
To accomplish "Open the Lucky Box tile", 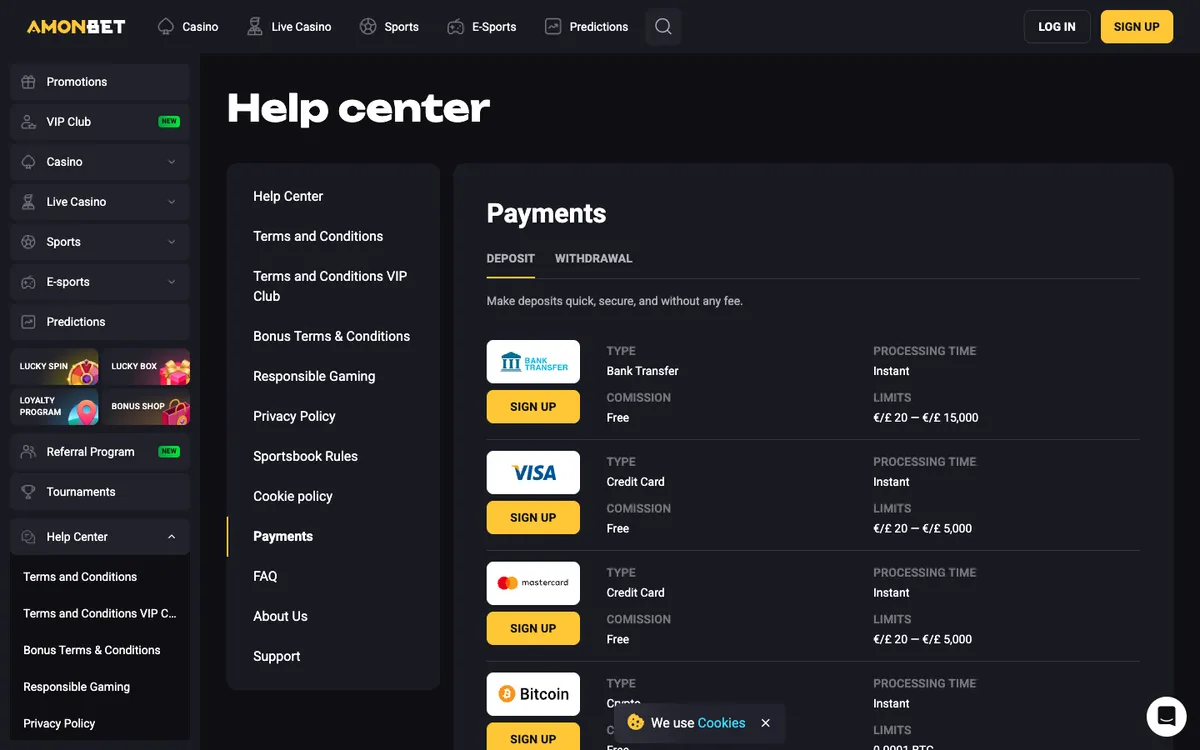I will 146,367.
